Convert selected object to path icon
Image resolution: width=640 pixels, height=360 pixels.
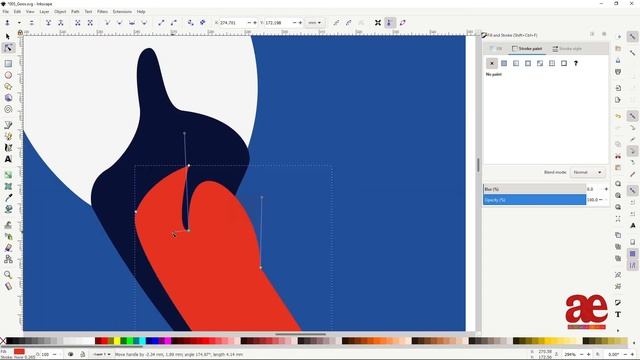click(x=191, y=23)
